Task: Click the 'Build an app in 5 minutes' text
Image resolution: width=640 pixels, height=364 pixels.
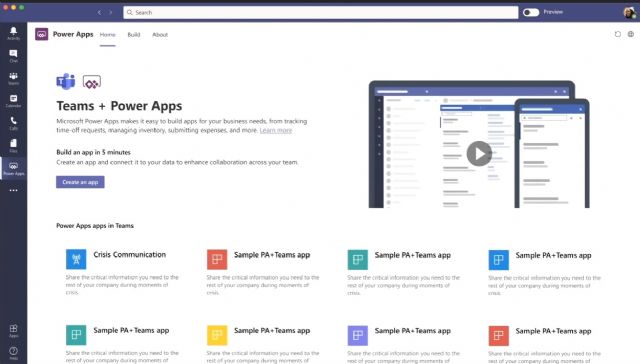Action: [x=93, y=152]
